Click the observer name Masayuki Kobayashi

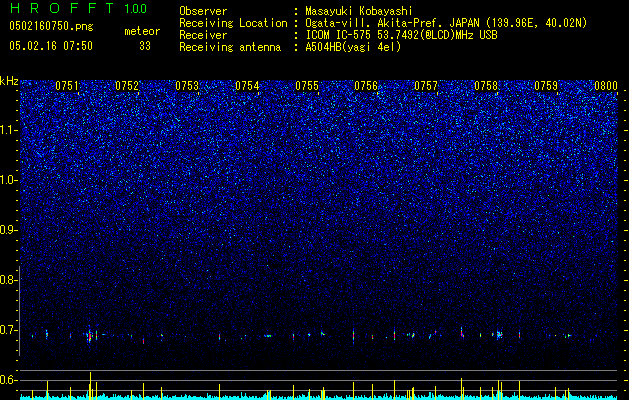359,11
